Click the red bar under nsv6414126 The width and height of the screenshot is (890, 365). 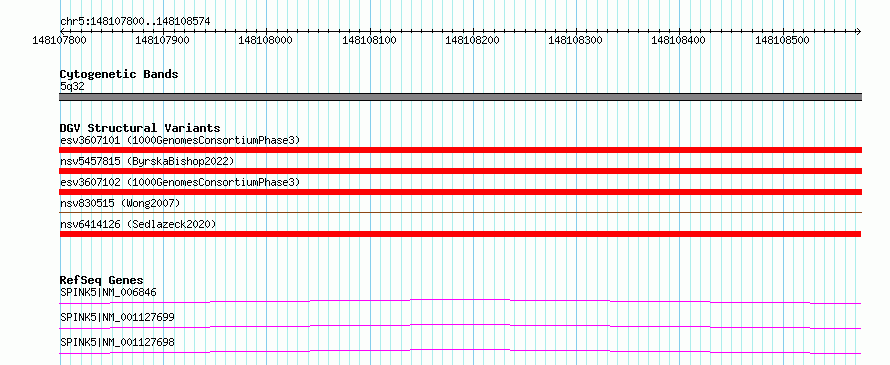coord(460,234)
